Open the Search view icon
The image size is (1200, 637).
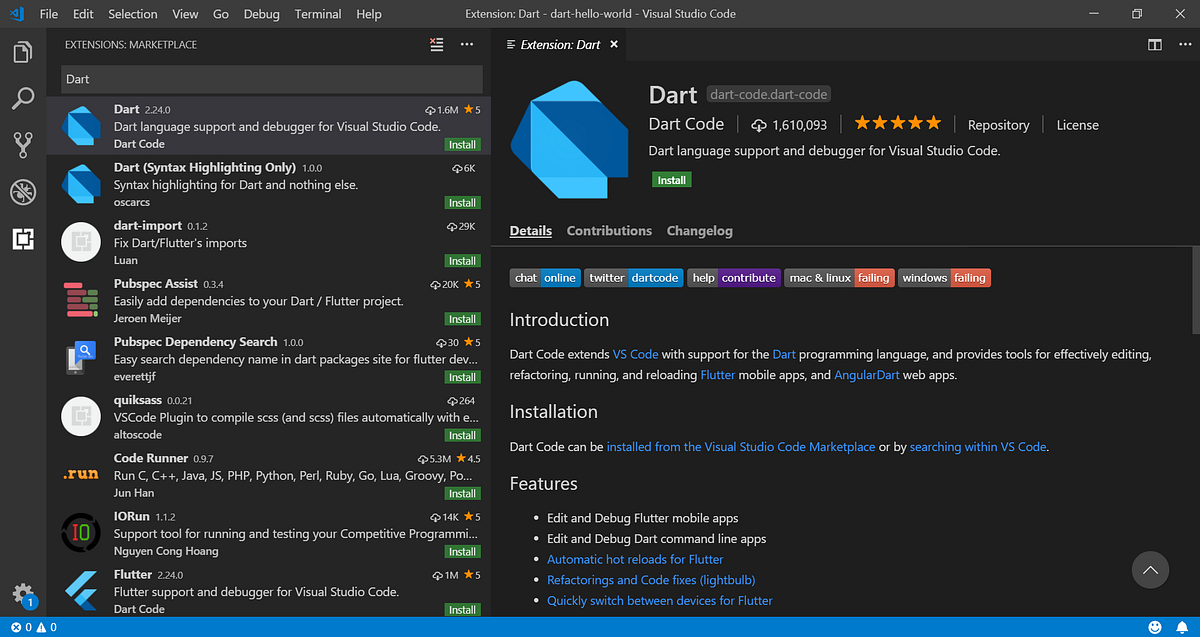[x=22, y=98]
